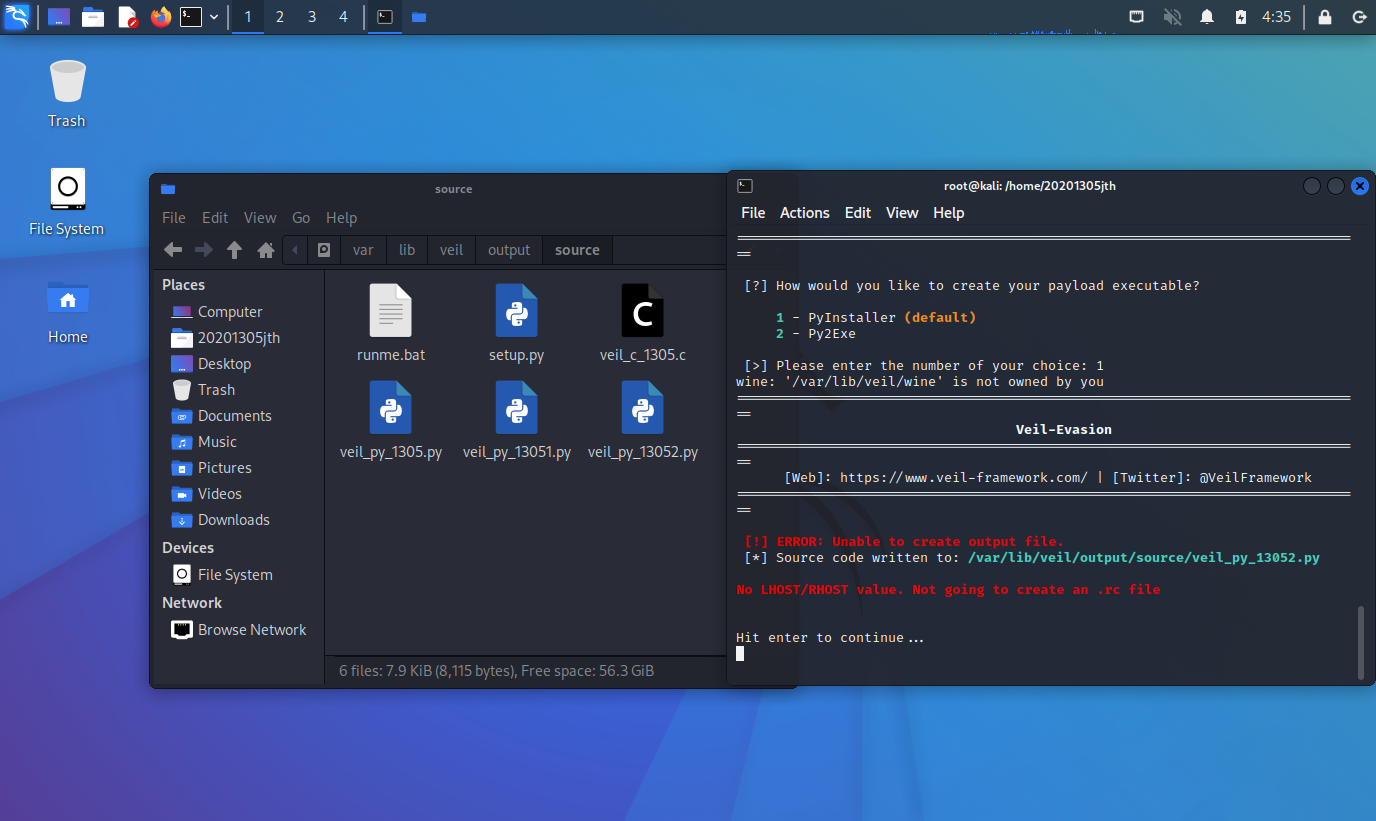Open the File menu in the file manager
Viewport: 1376px width, 821px height.
[174, 218]
